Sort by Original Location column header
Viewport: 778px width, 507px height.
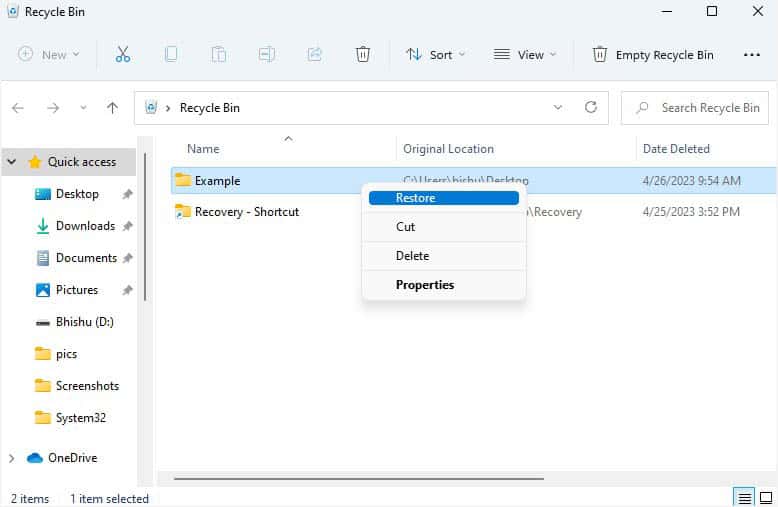tap(448, 149)
